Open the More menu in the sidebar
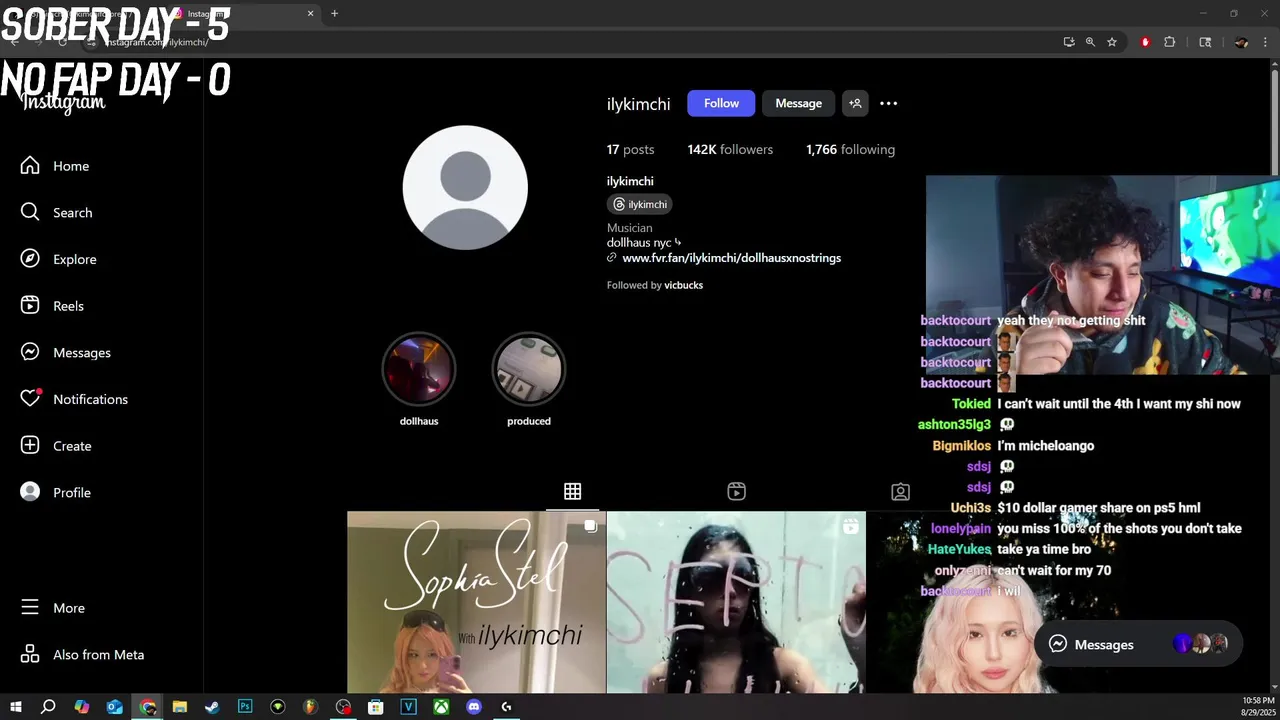Image resolution: width=1280 pixels, height=720 pixels. [x=53, y=608]
